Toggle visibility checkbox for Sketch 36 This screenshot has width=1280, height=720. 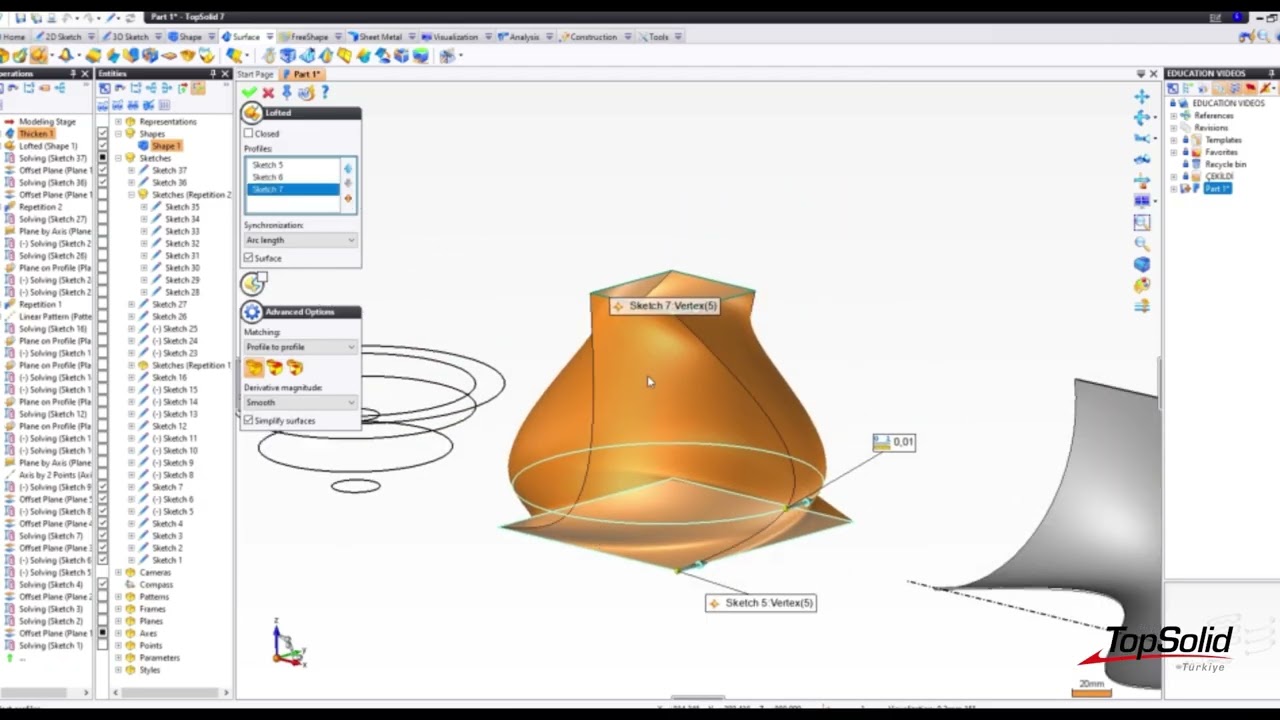coord(102,182)
